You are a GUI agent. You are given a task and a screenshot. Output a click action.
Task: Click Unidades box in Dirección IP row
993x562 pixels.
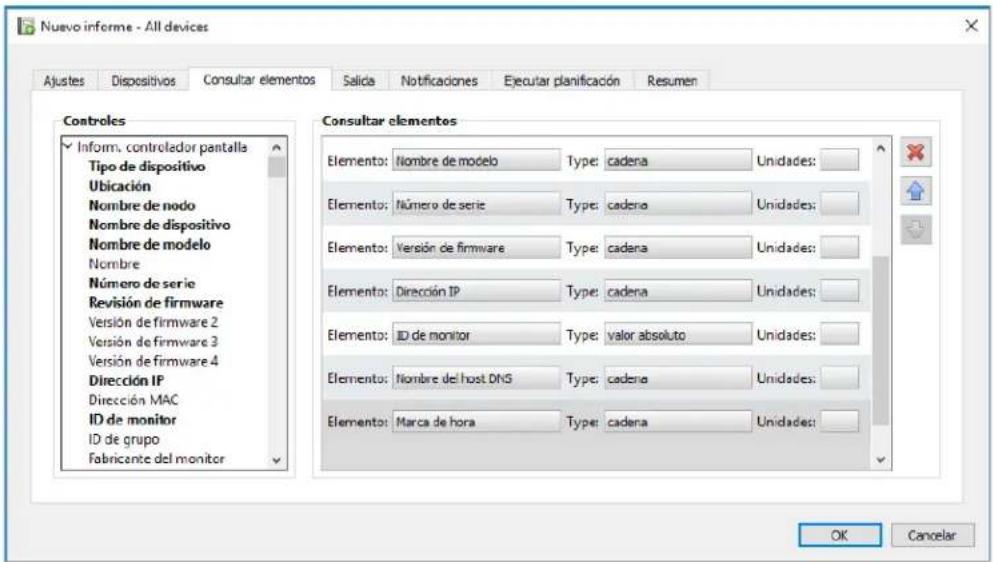pos(840,291)
